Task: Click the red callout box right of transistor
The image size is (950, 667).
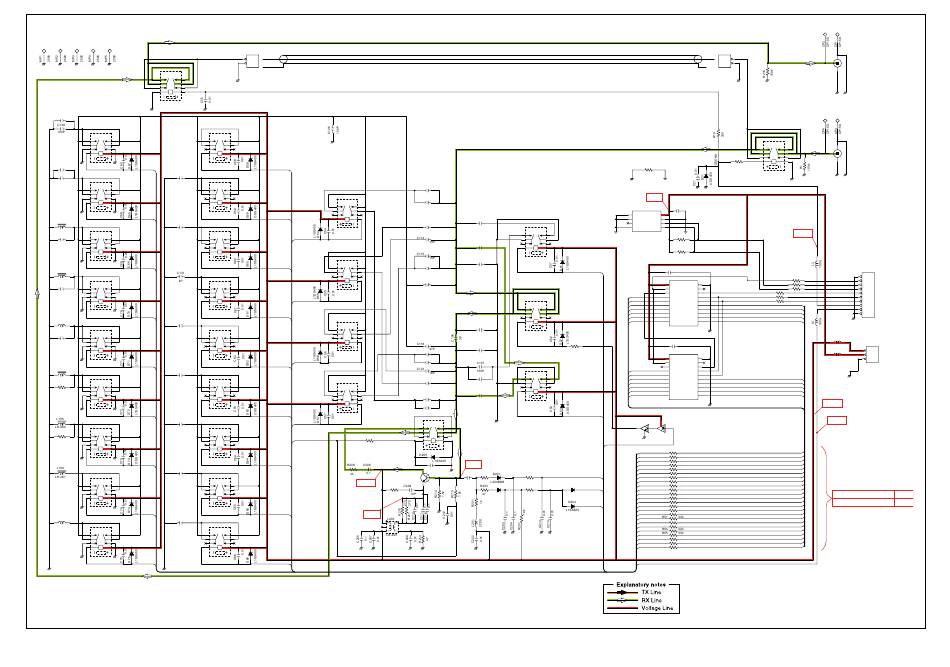Action: coord(473,463)
